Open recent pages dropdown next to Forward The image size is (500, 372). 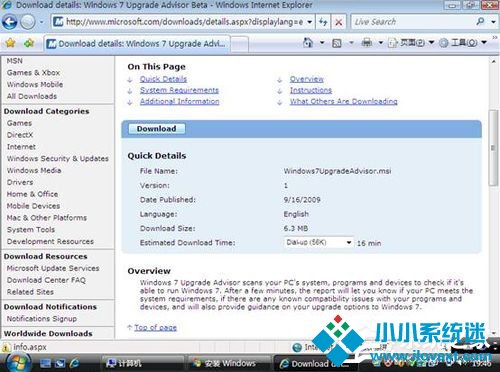[x=42, y=22]
